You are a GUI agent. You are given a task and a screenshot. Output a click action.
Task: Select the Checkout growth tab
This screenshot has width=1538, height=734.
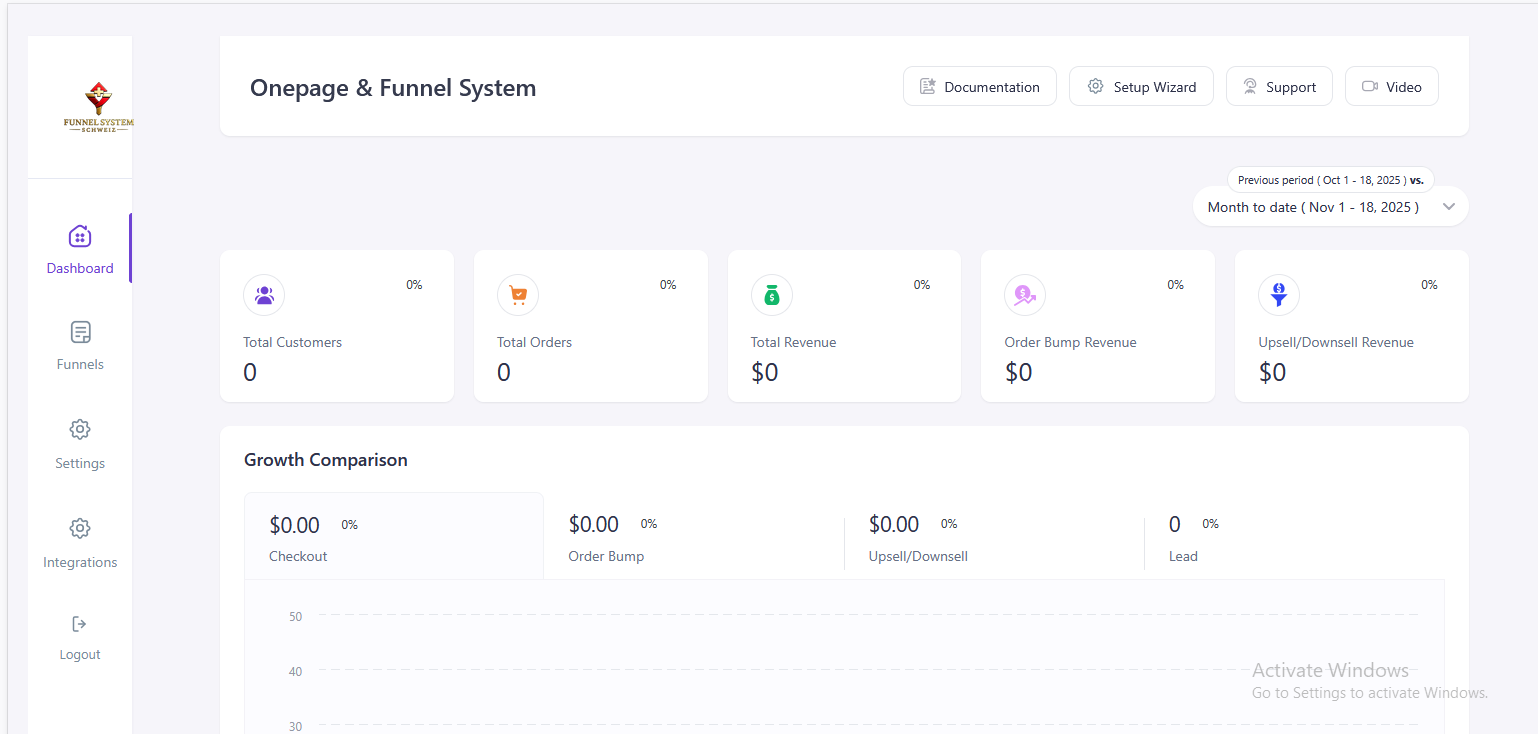point(394,537)
